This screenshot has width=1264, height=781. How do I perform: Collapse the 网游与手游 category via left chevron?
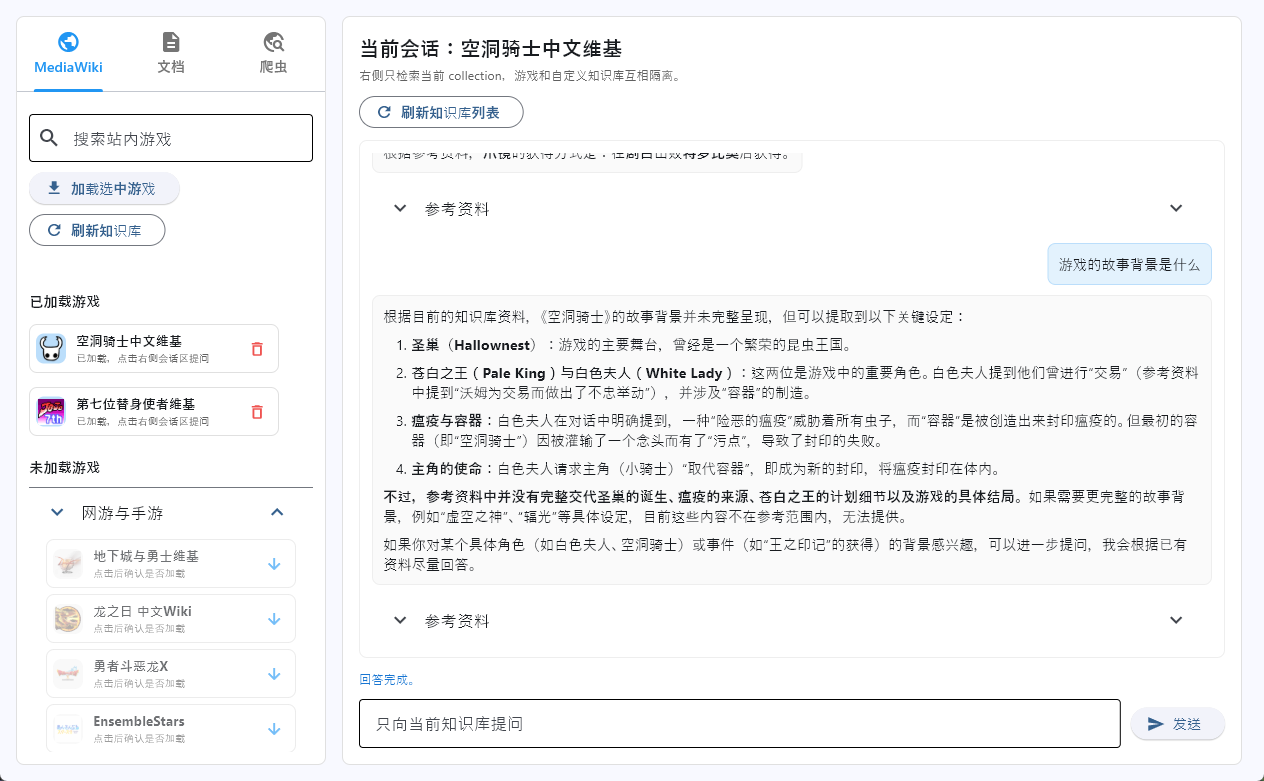tap(58, 512)
